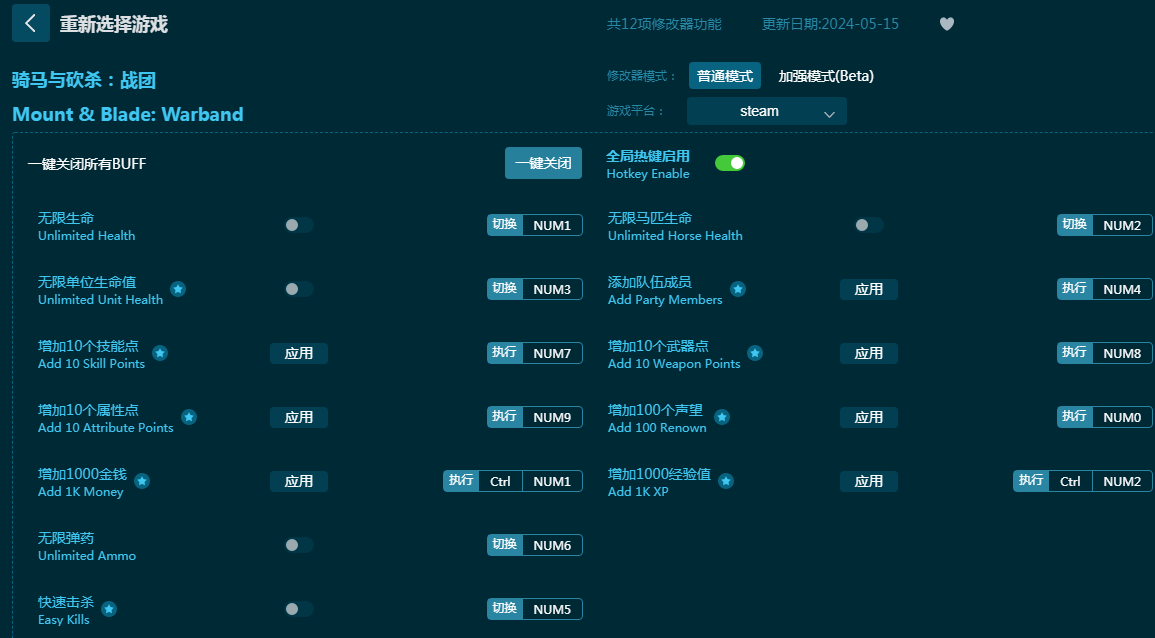Click NUM6 hotkey field for Unlimited Ammo

pos(552,545)
